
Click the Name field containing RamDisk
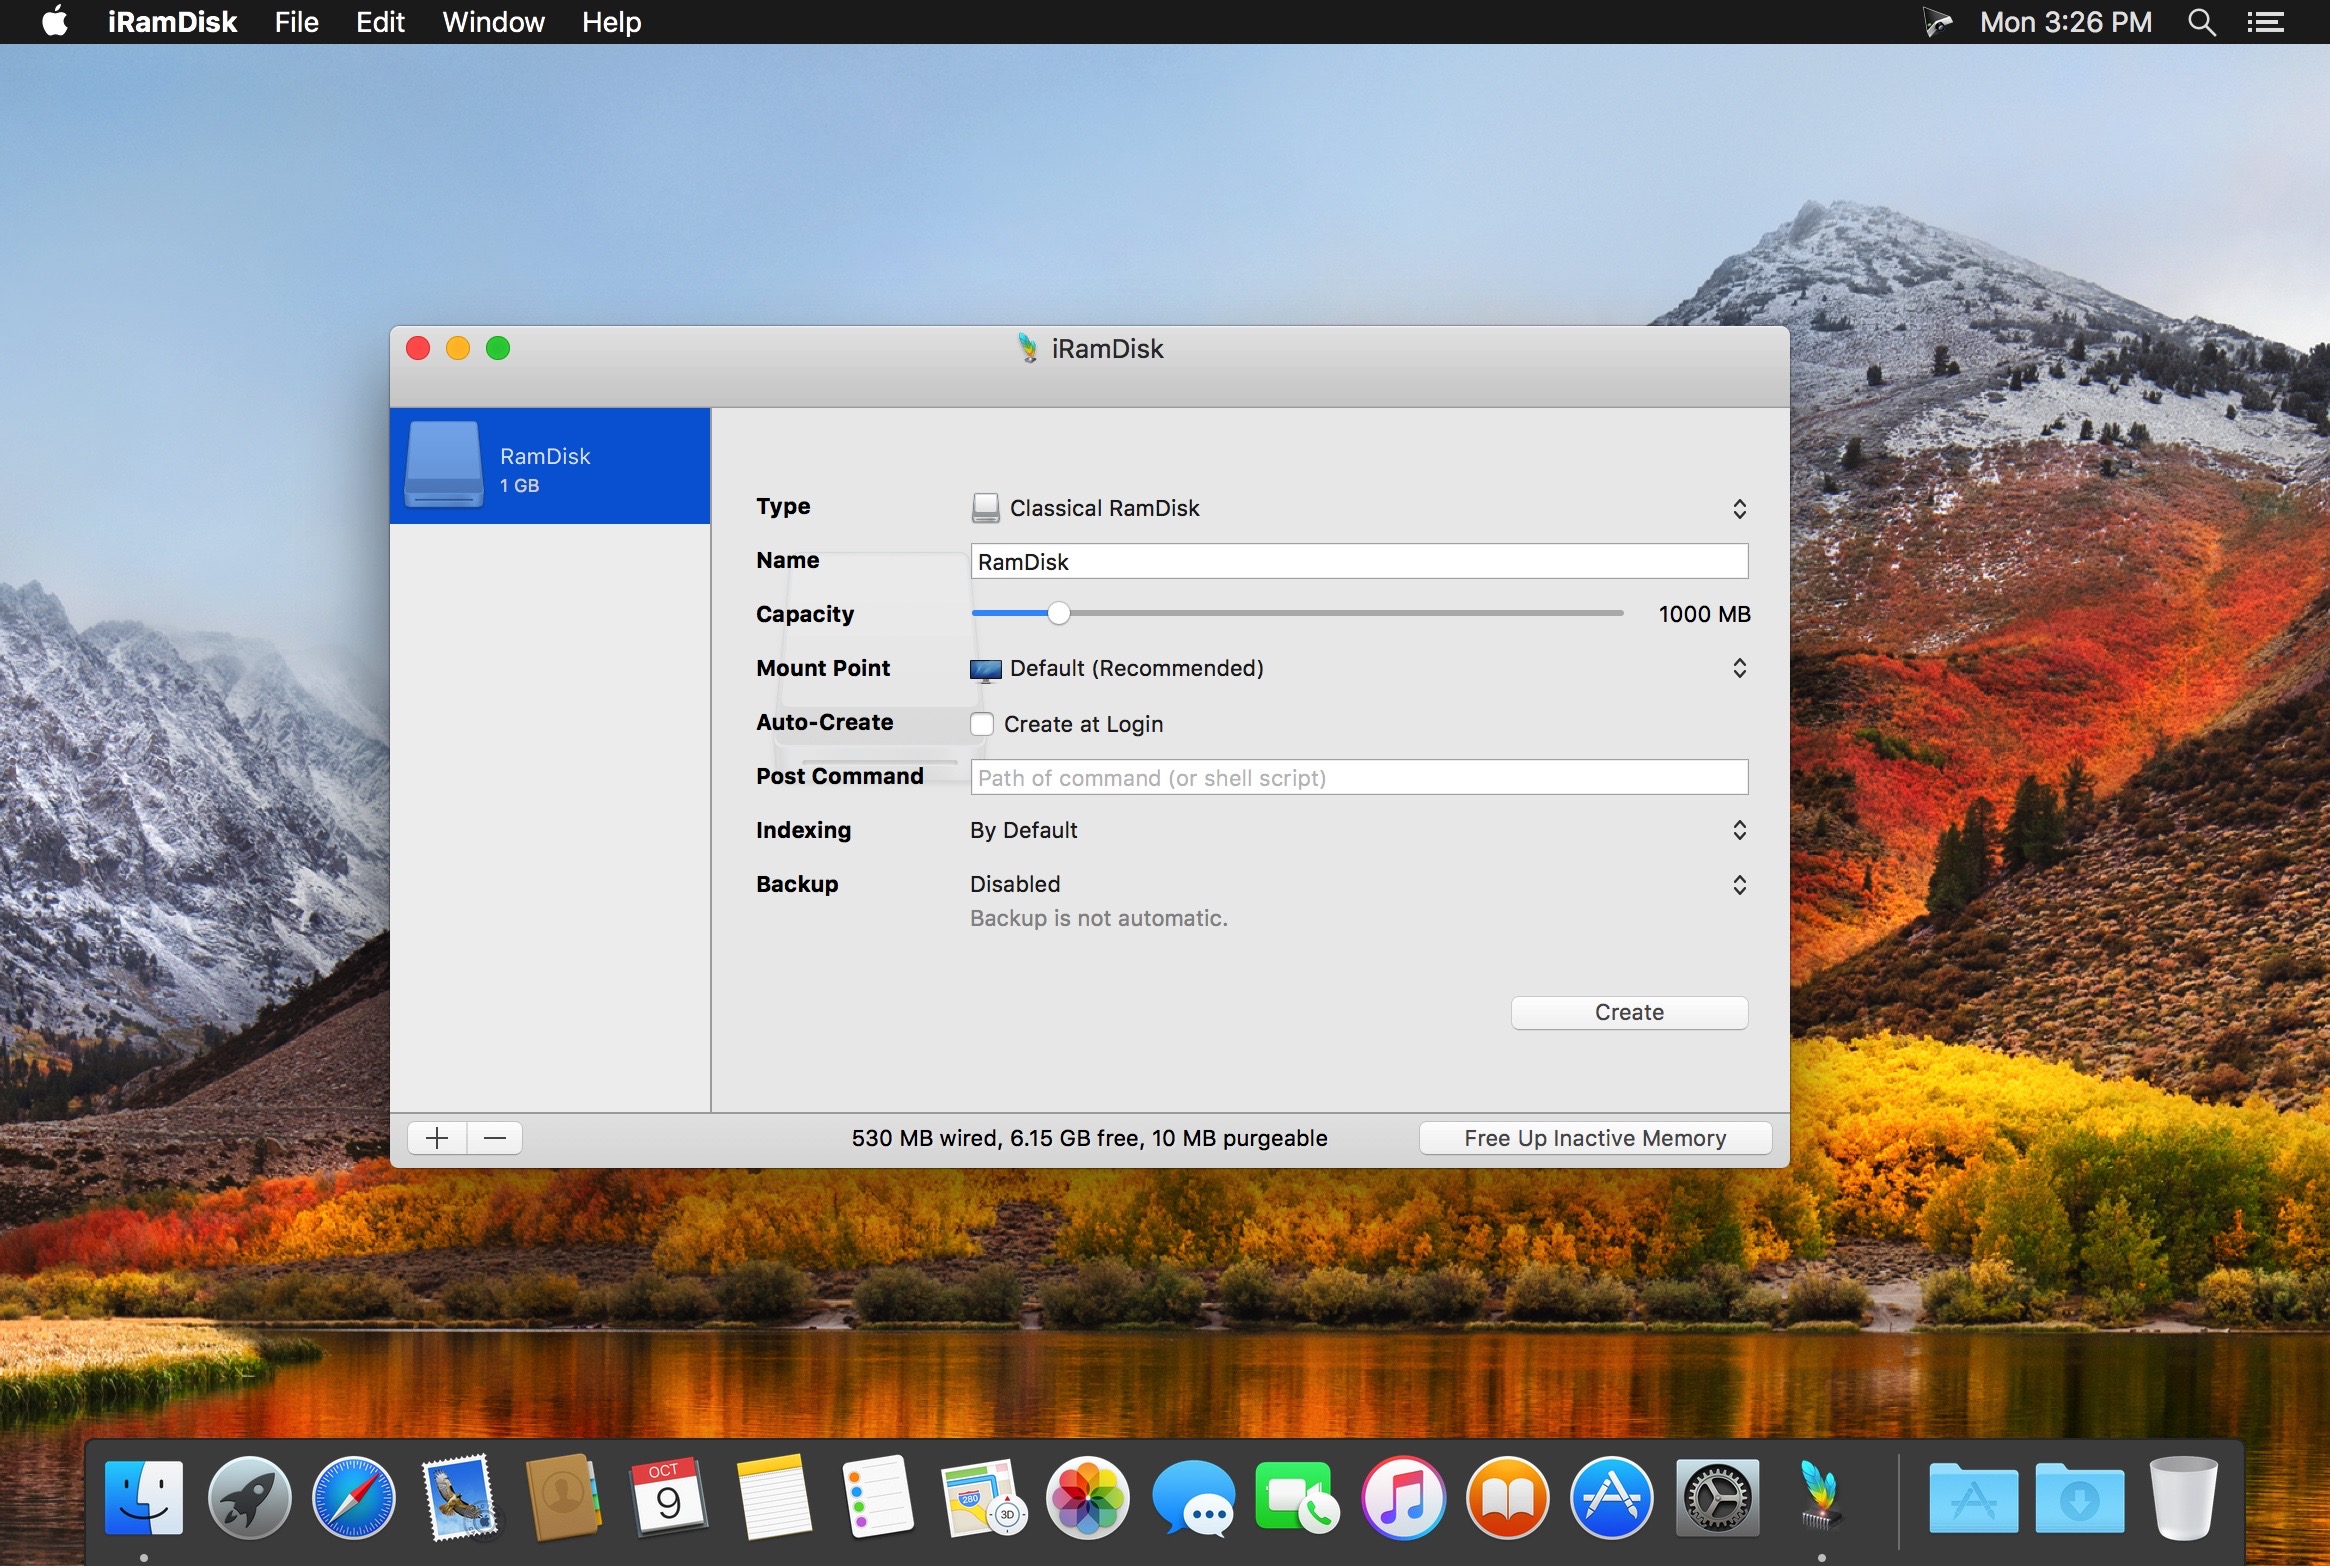(1359, 561)
